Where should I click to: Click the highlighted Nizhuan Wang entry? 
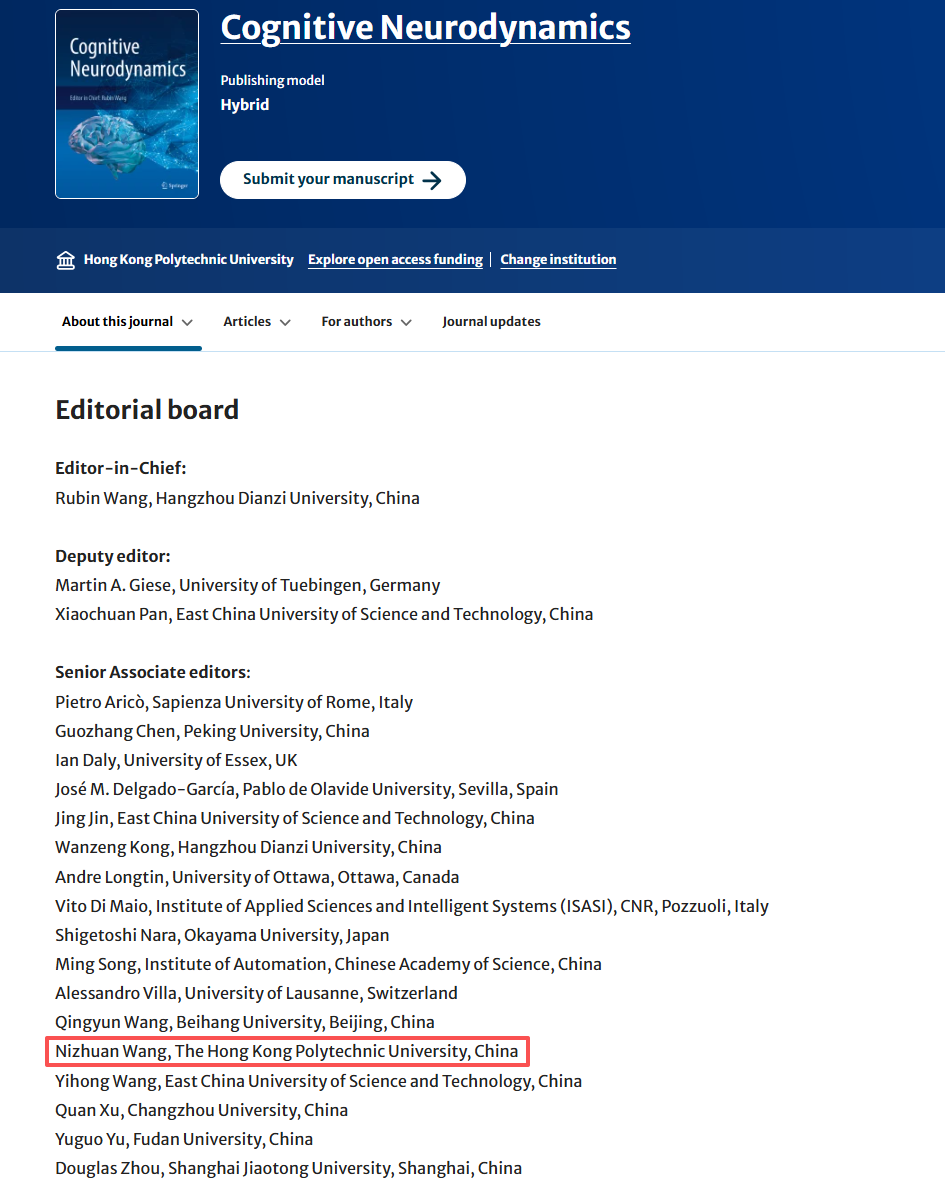(287, 1052)
